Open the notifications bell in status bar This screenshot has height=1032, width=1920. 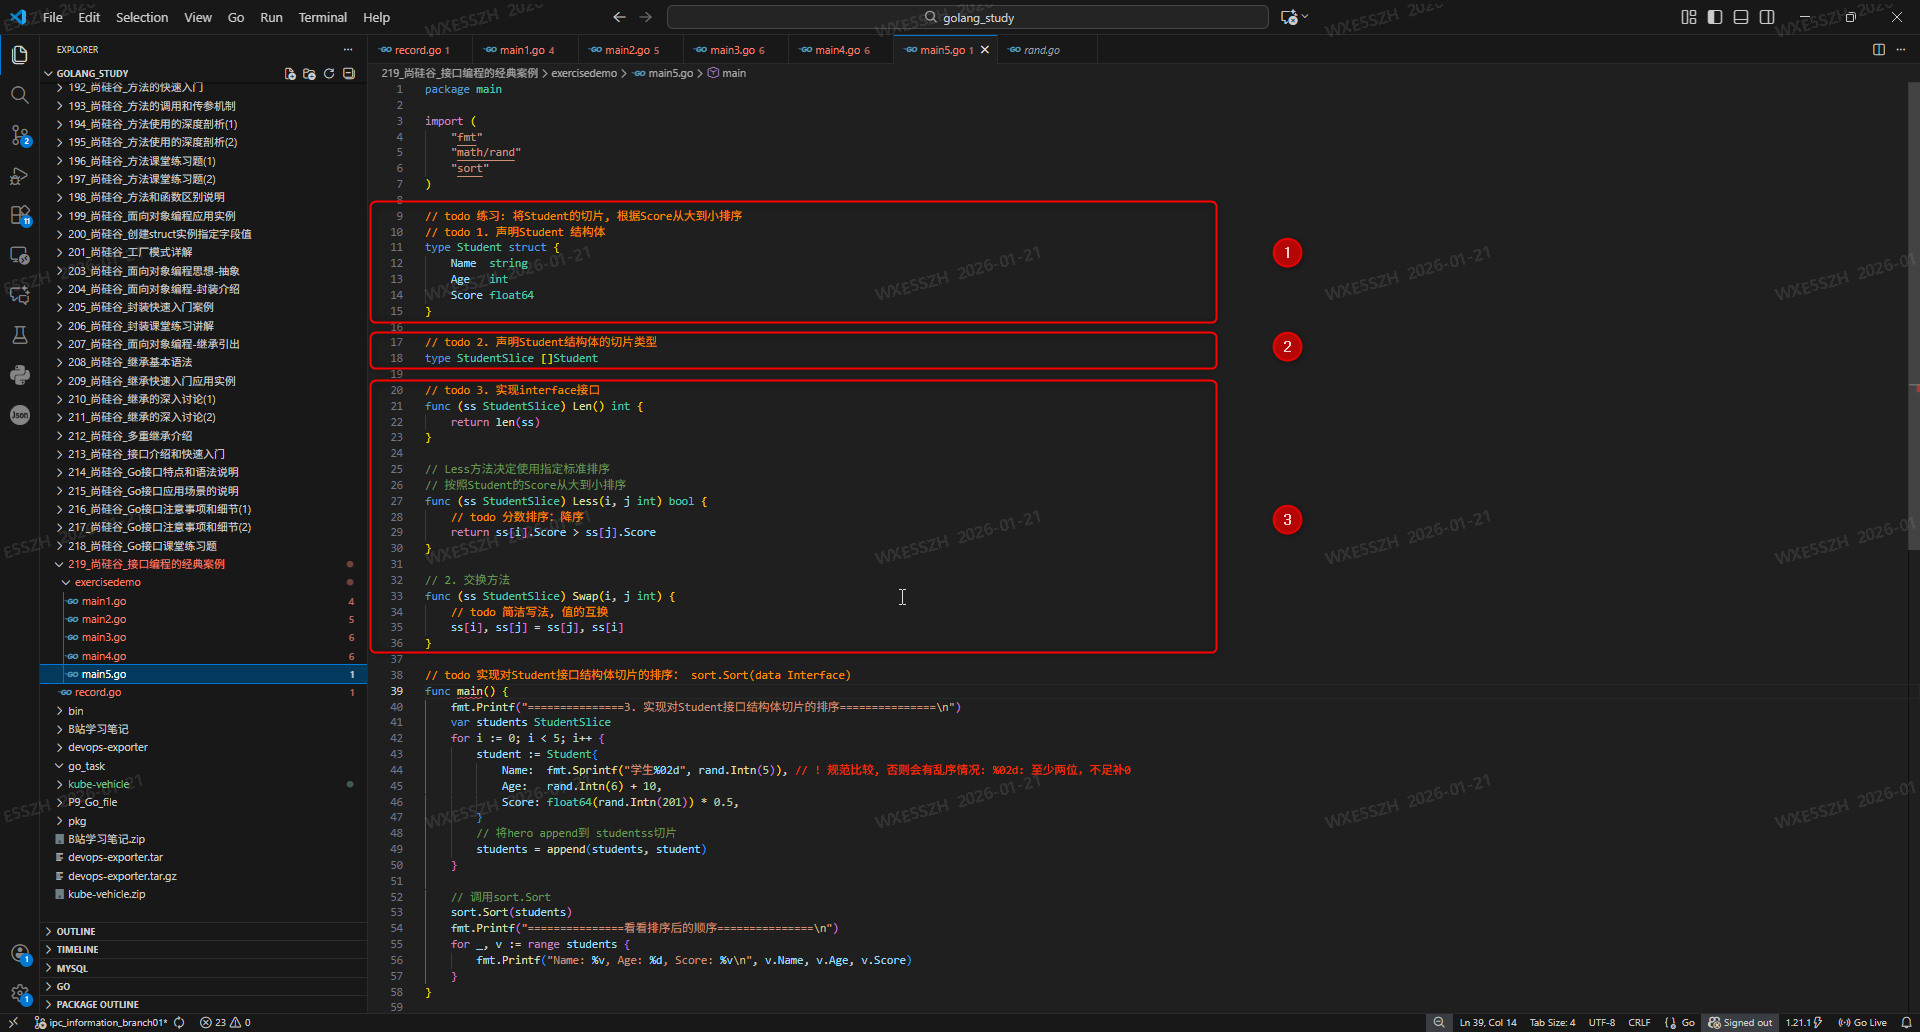click(1907, 1022)
